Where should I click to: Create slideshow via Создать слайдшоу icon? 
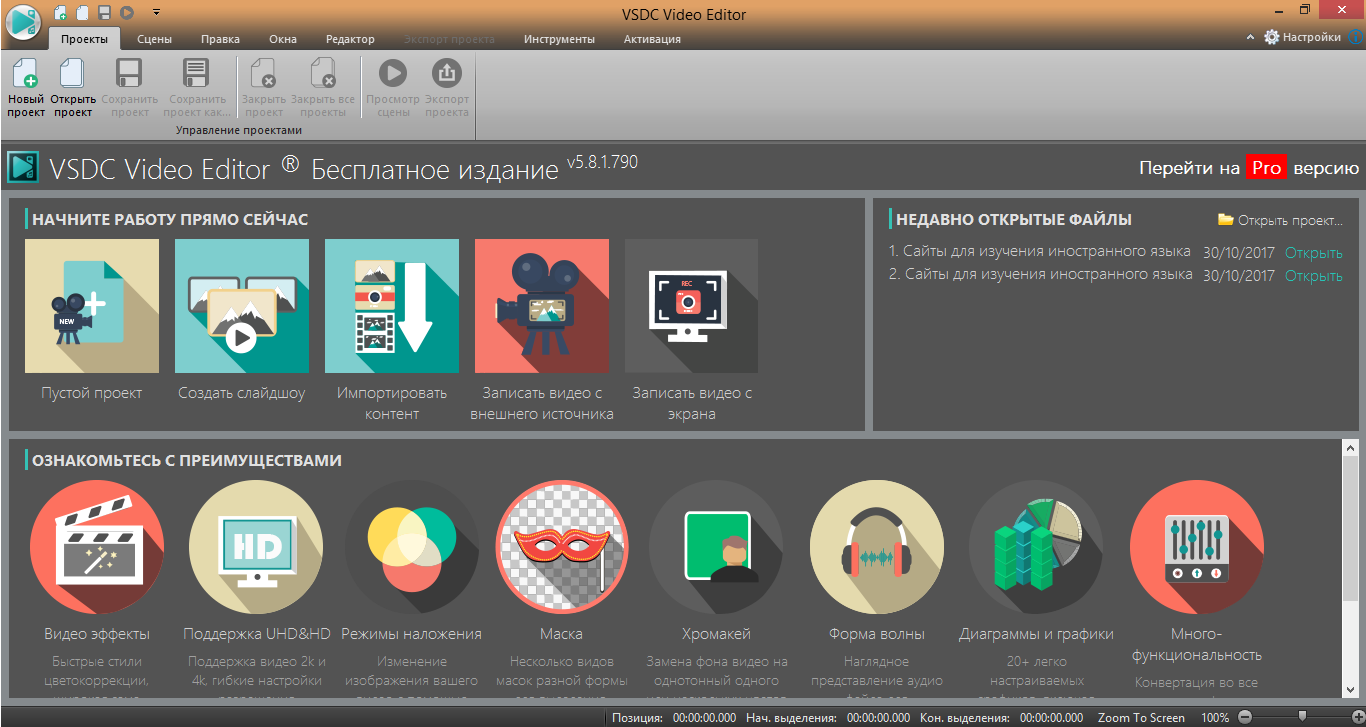tap(241, 306)
